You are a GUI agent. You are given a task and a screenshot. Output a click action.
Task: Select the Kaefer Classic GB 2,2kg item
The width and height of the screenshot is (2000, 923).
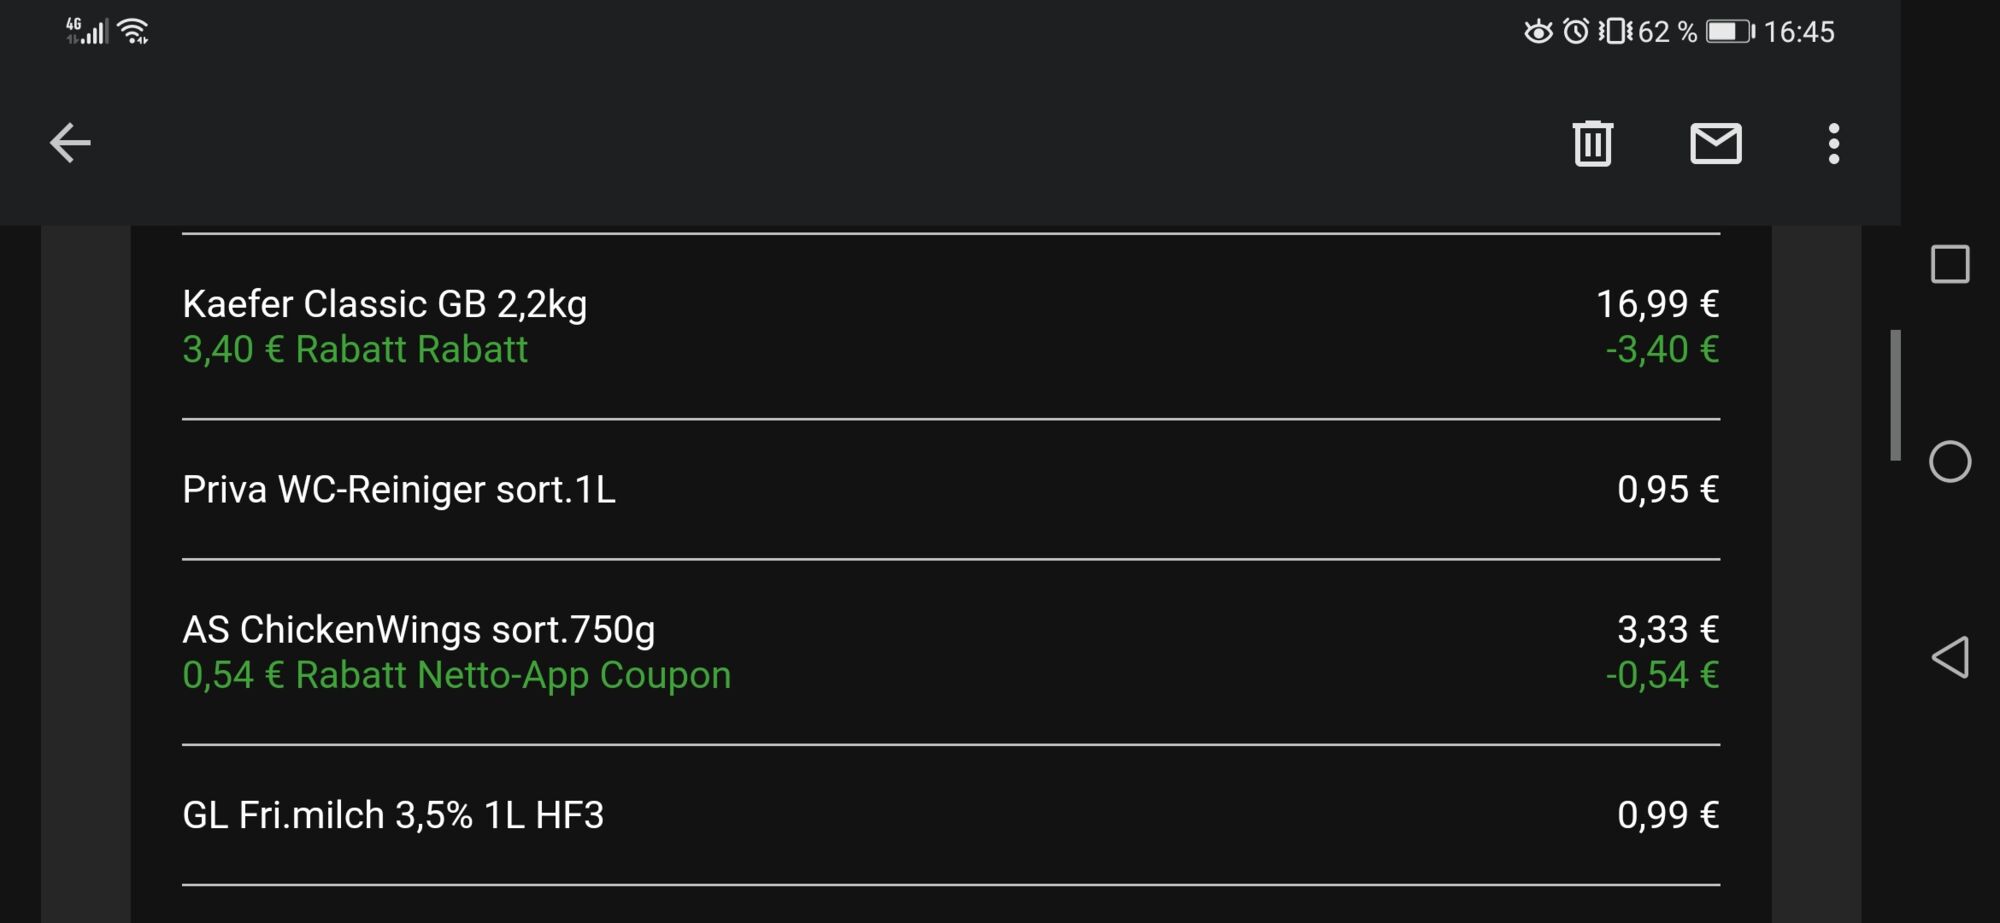pyautogui.click(x=951, y=326)
